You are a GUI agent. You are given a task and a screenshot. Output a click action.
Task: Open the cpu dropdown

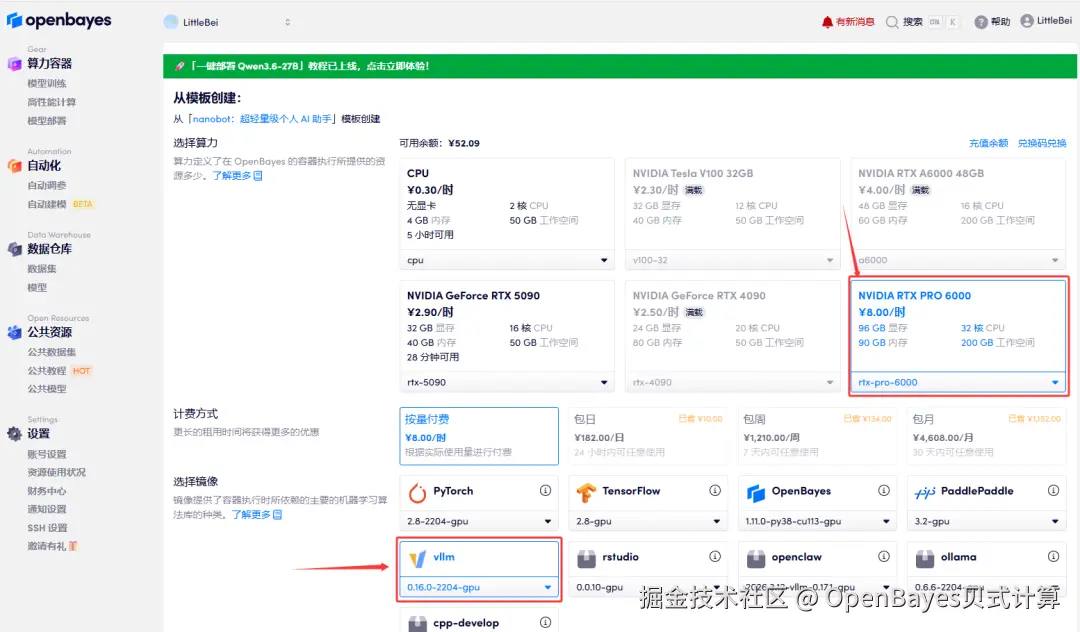(506, 260)
